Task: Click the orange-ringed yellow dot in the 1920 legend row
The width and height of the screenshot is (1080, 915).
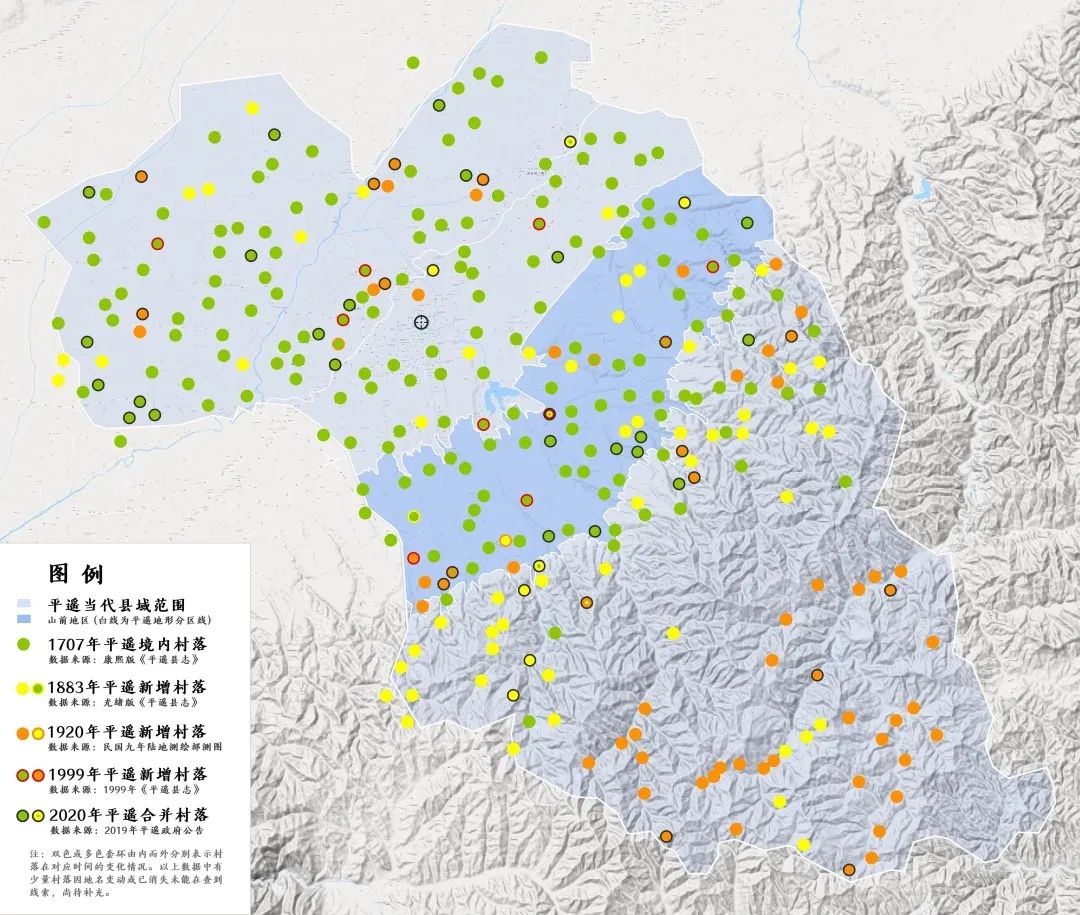Action: 38,733
